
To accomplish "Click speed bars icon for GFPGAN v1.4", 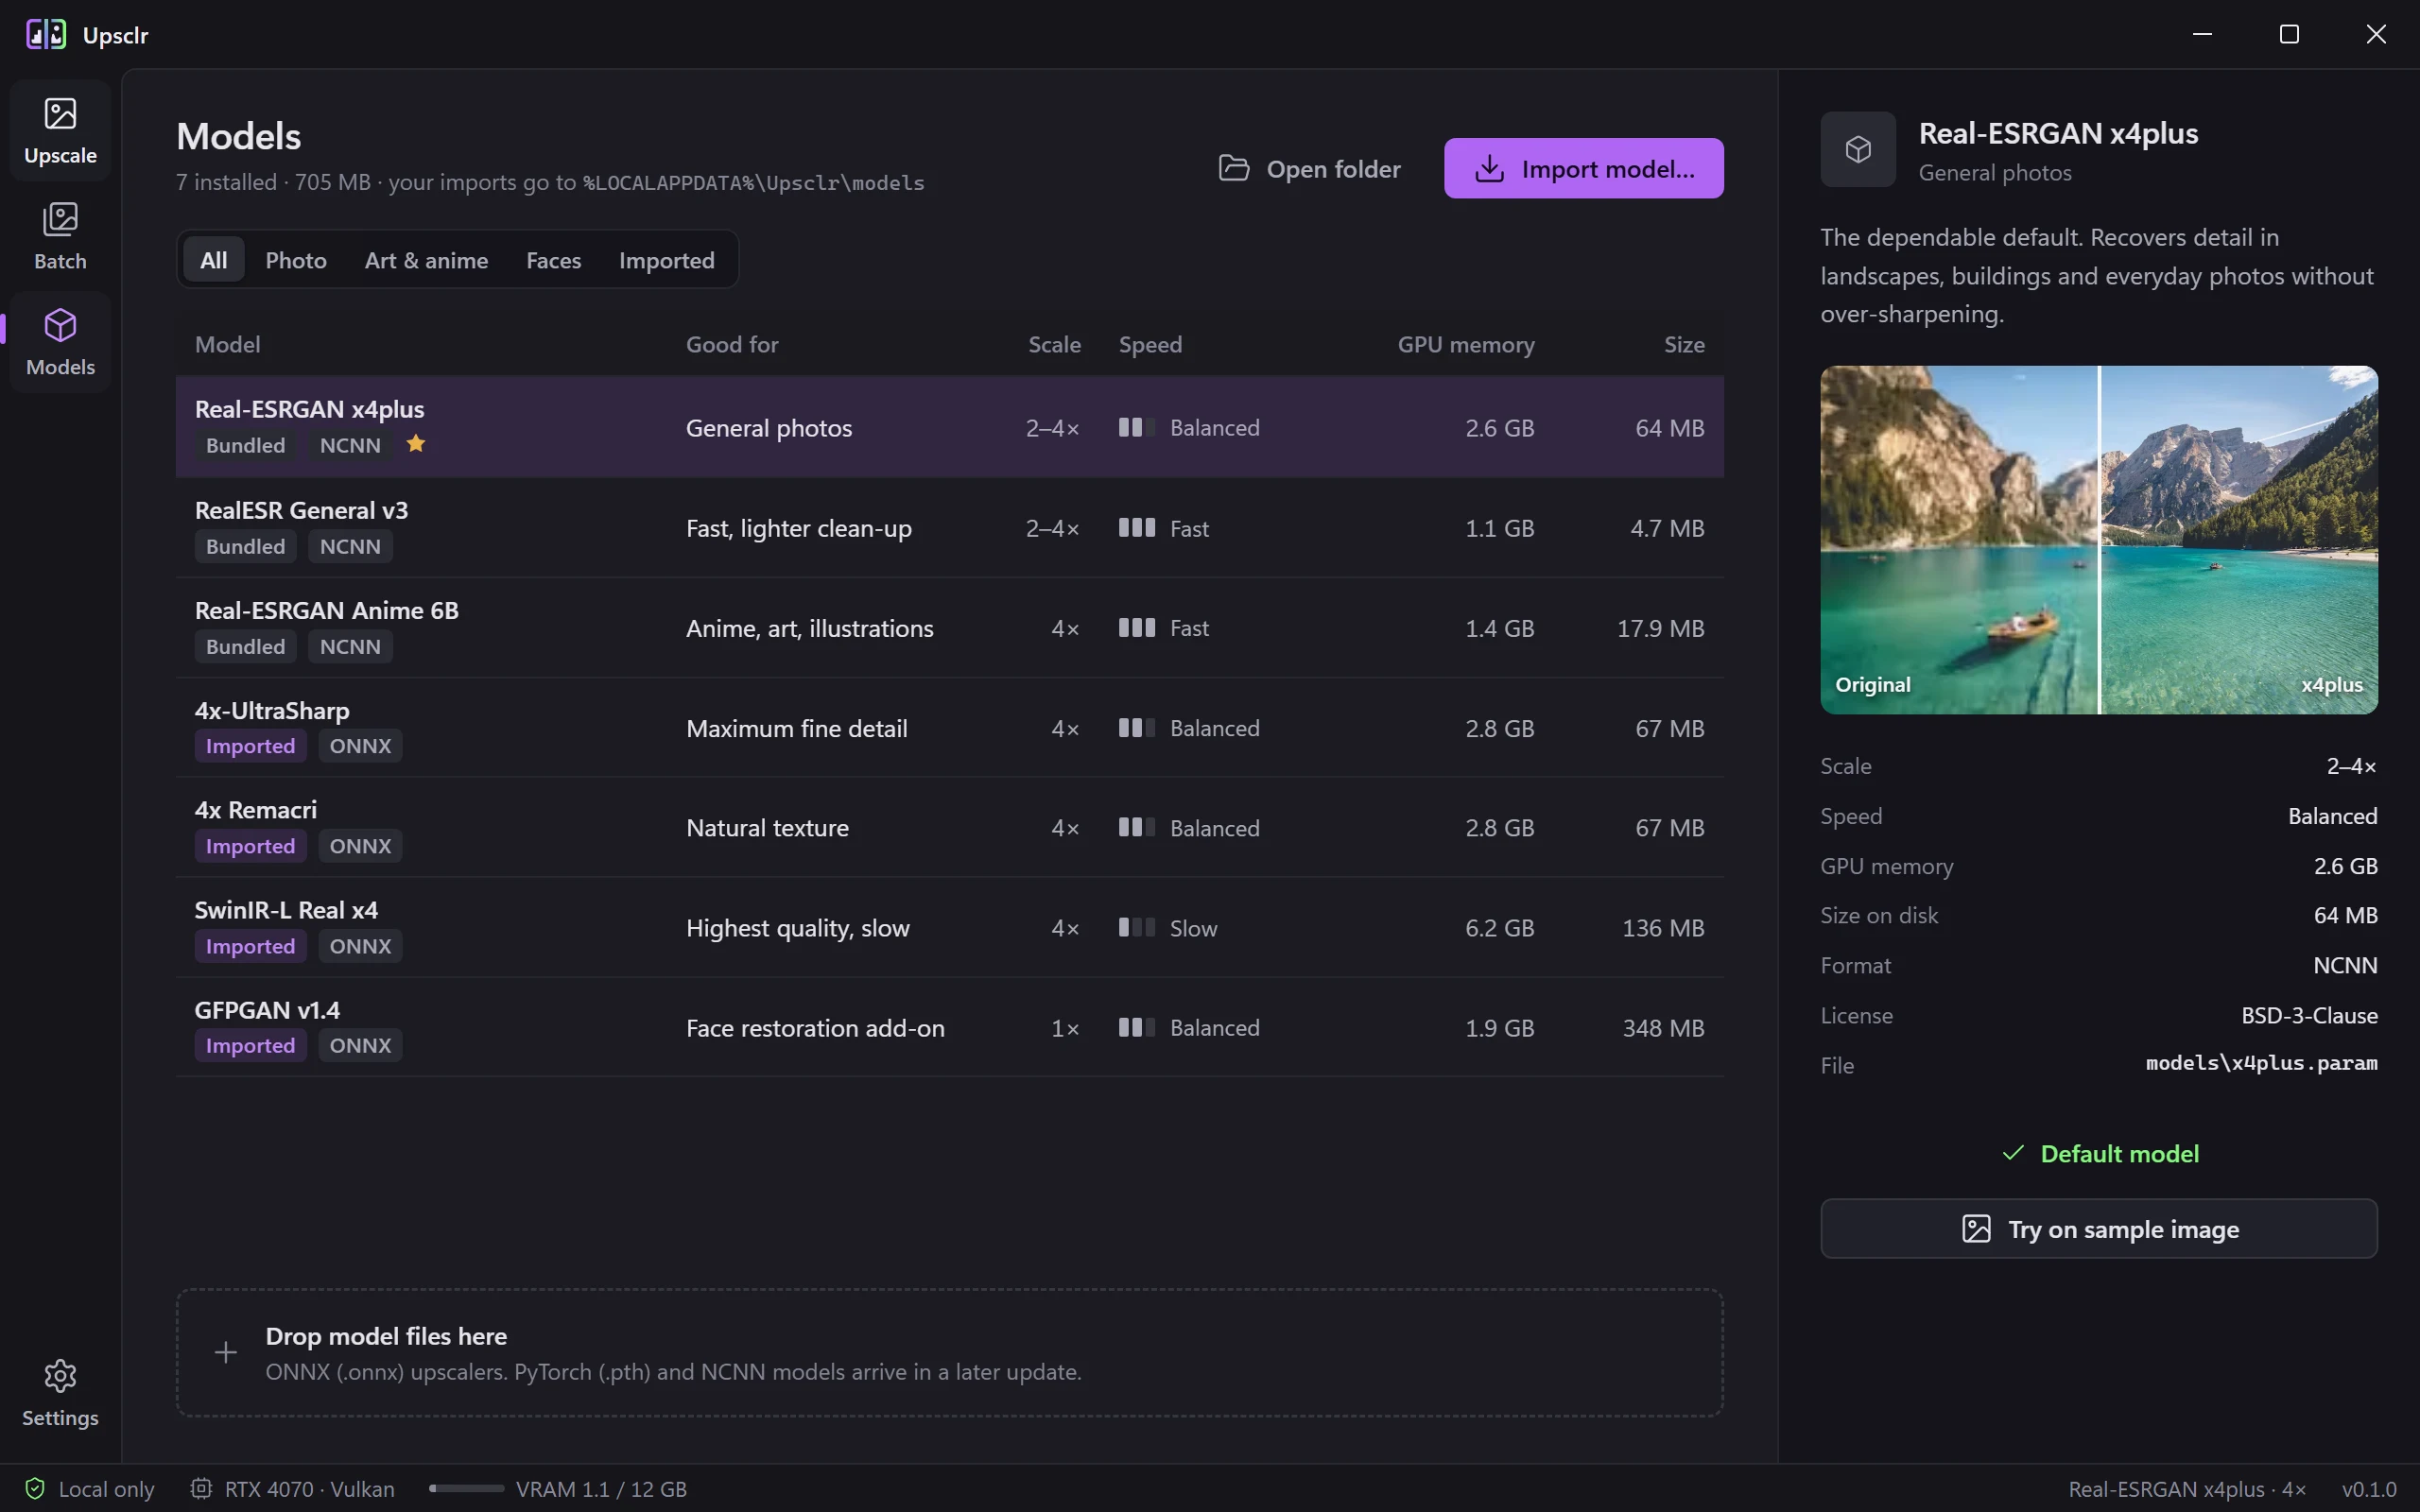I will [1137, 1027].
